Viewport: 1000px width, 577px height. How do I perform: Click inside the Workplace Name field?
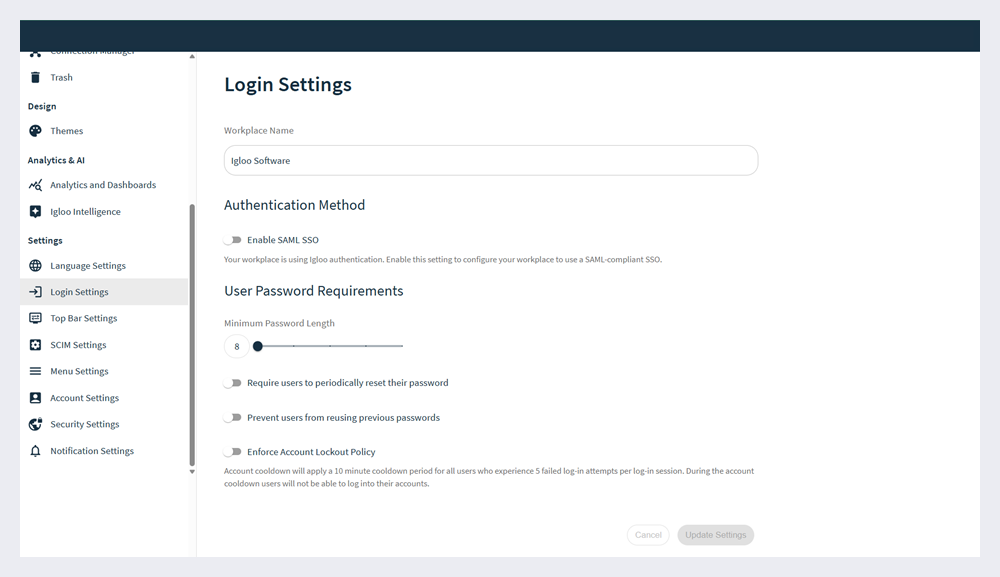[490, 159]
